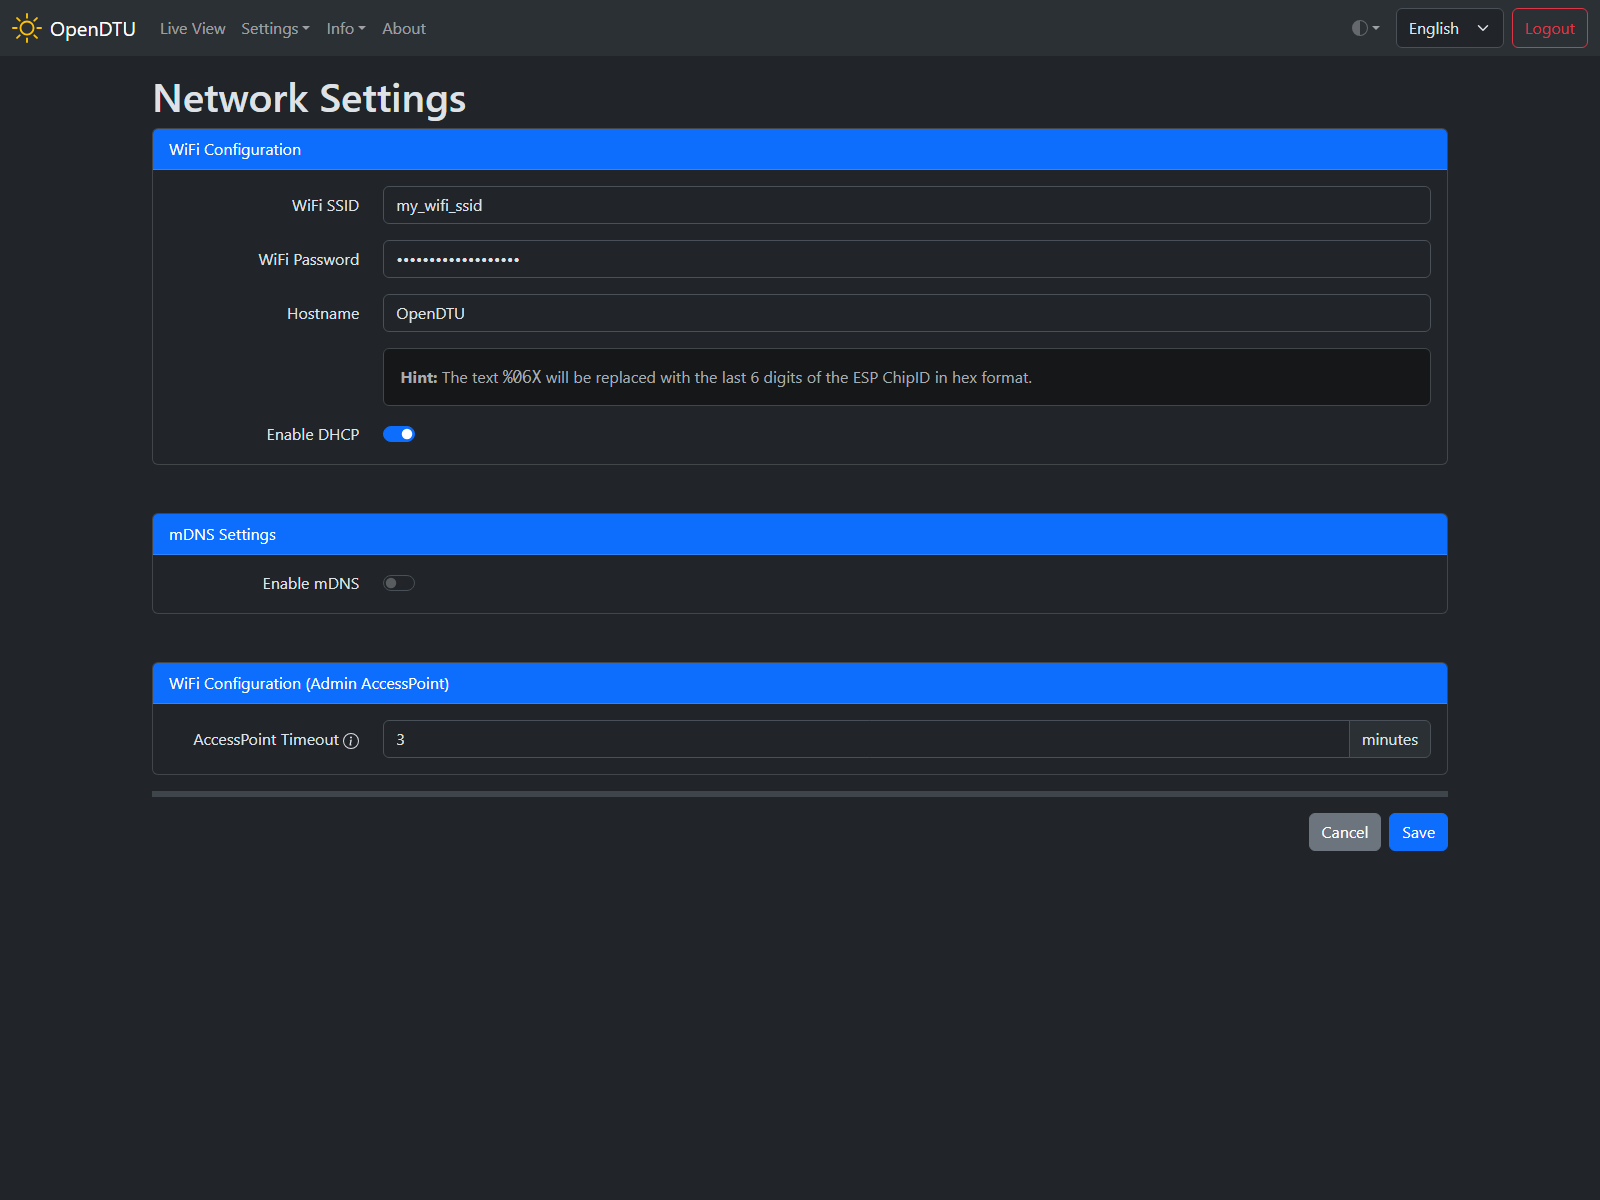
Task: Go to Live View page
Action: 192,28
